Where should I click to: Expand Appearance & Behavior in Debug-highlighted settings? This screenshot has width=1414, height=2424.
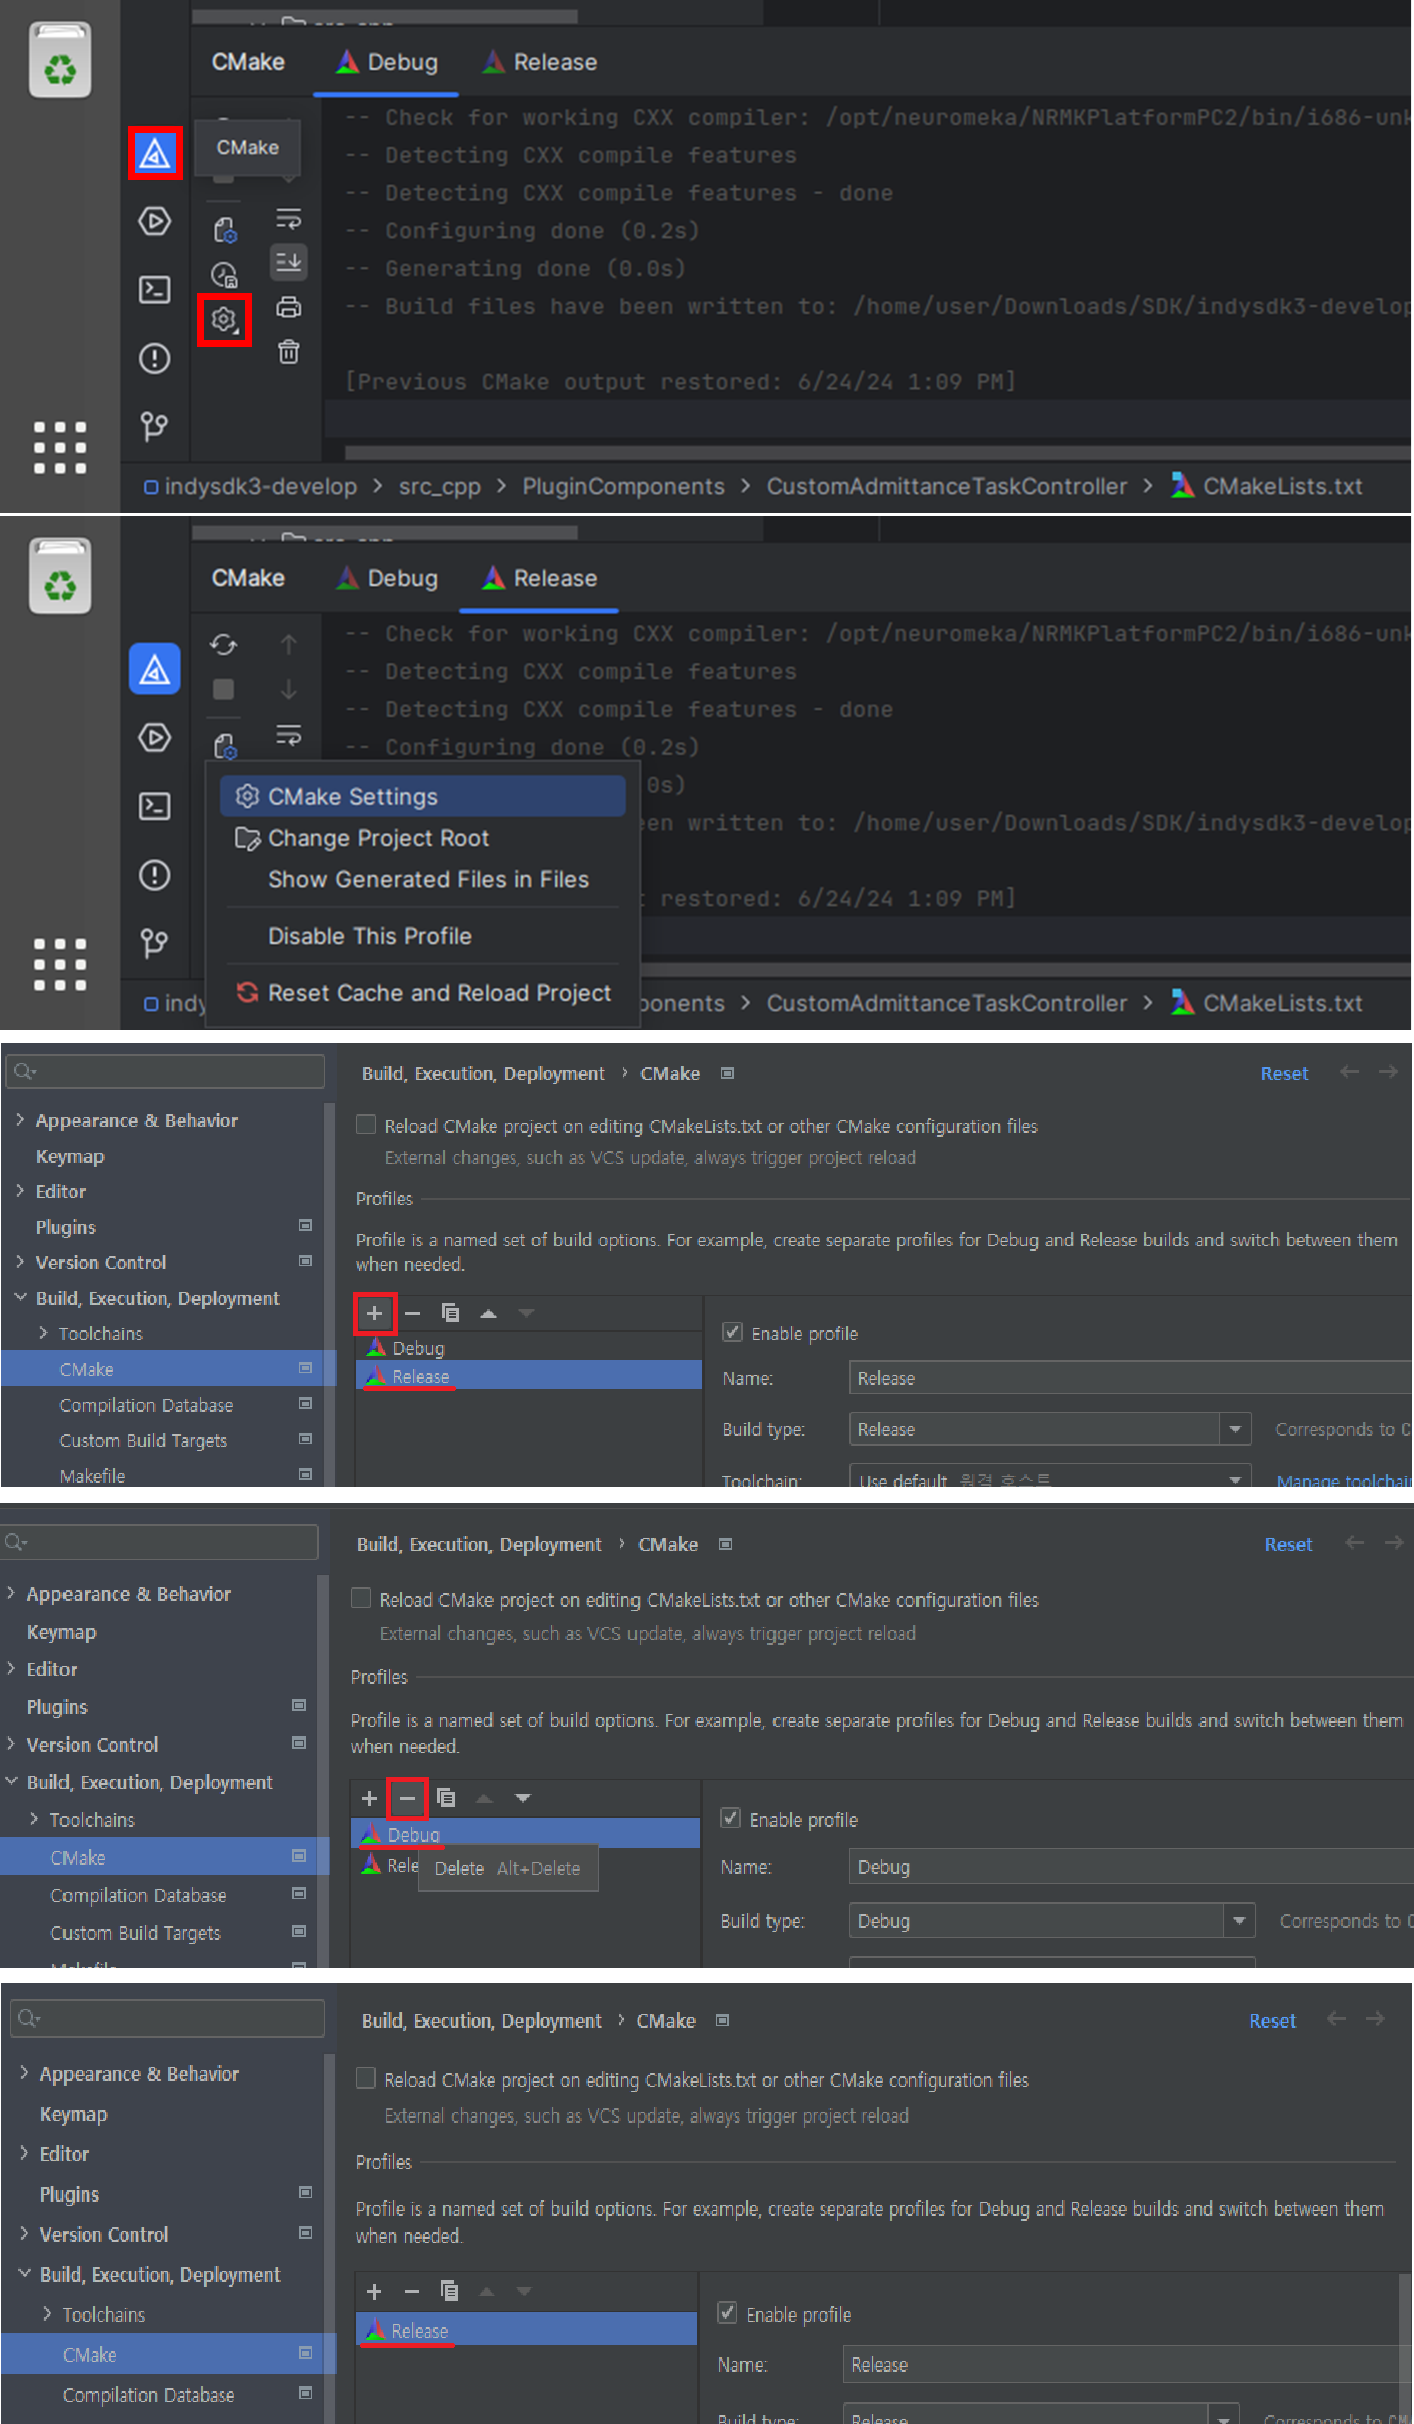click(11, 1593)
